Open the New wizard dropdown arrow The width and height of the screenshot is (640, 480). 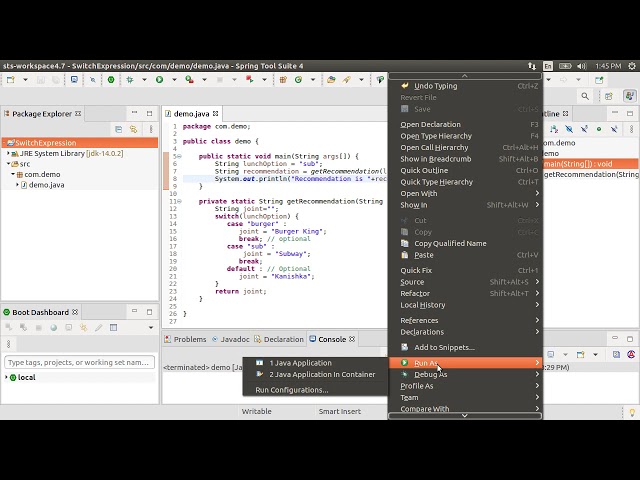pyautogui.click(x=25, y=80)
